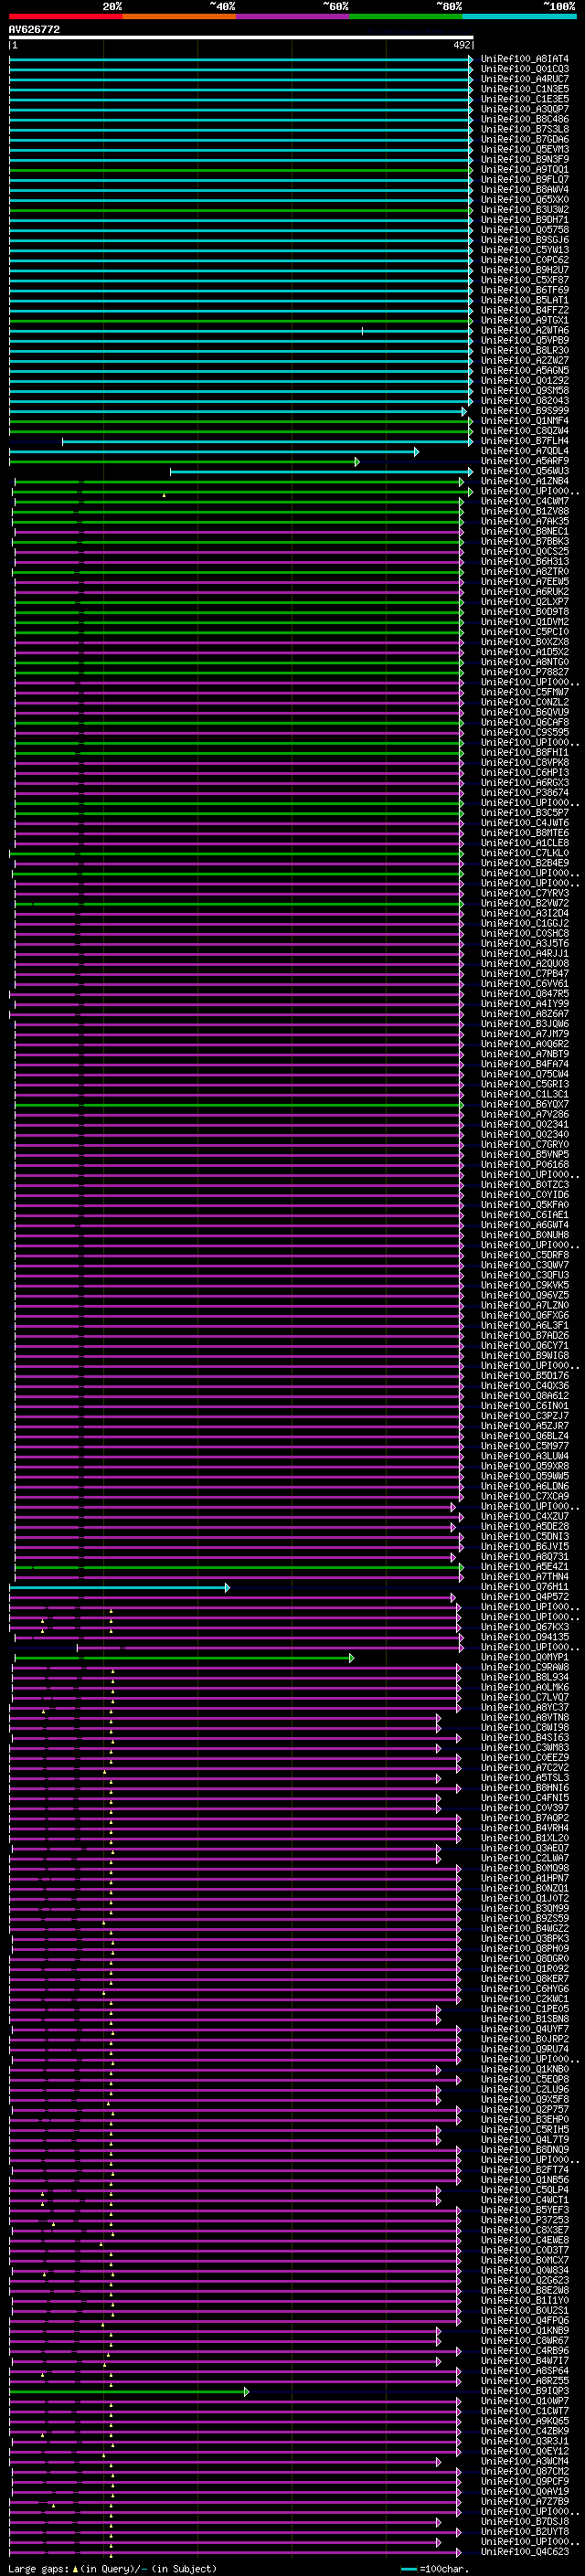
Task: Select hit label UniRef100_C9RAW8
Action: [x=524, y=1668]
